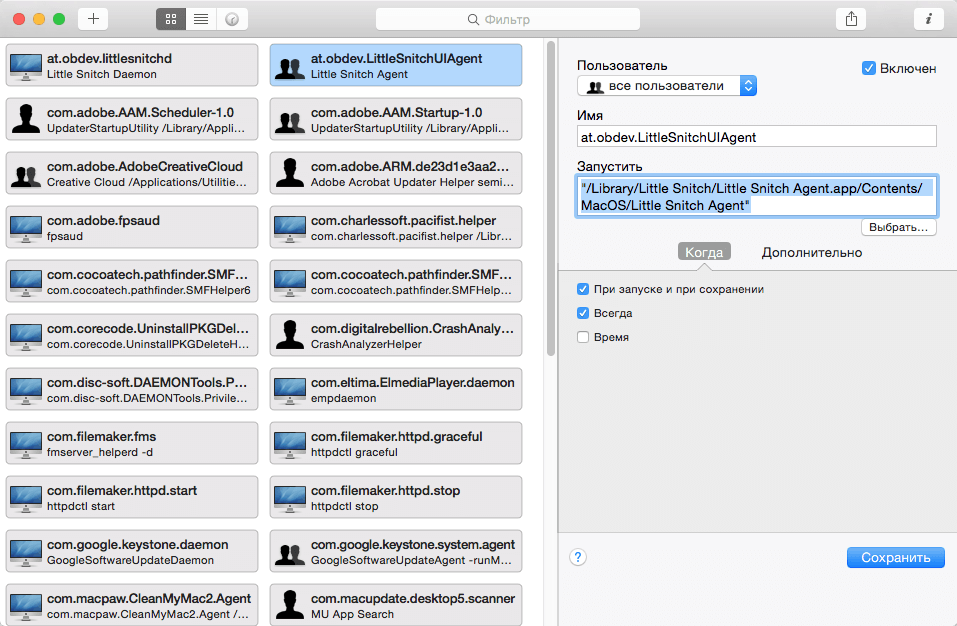Click the share export toolbar icon
This screenshot has width=957, height=626.
(851, 19)
